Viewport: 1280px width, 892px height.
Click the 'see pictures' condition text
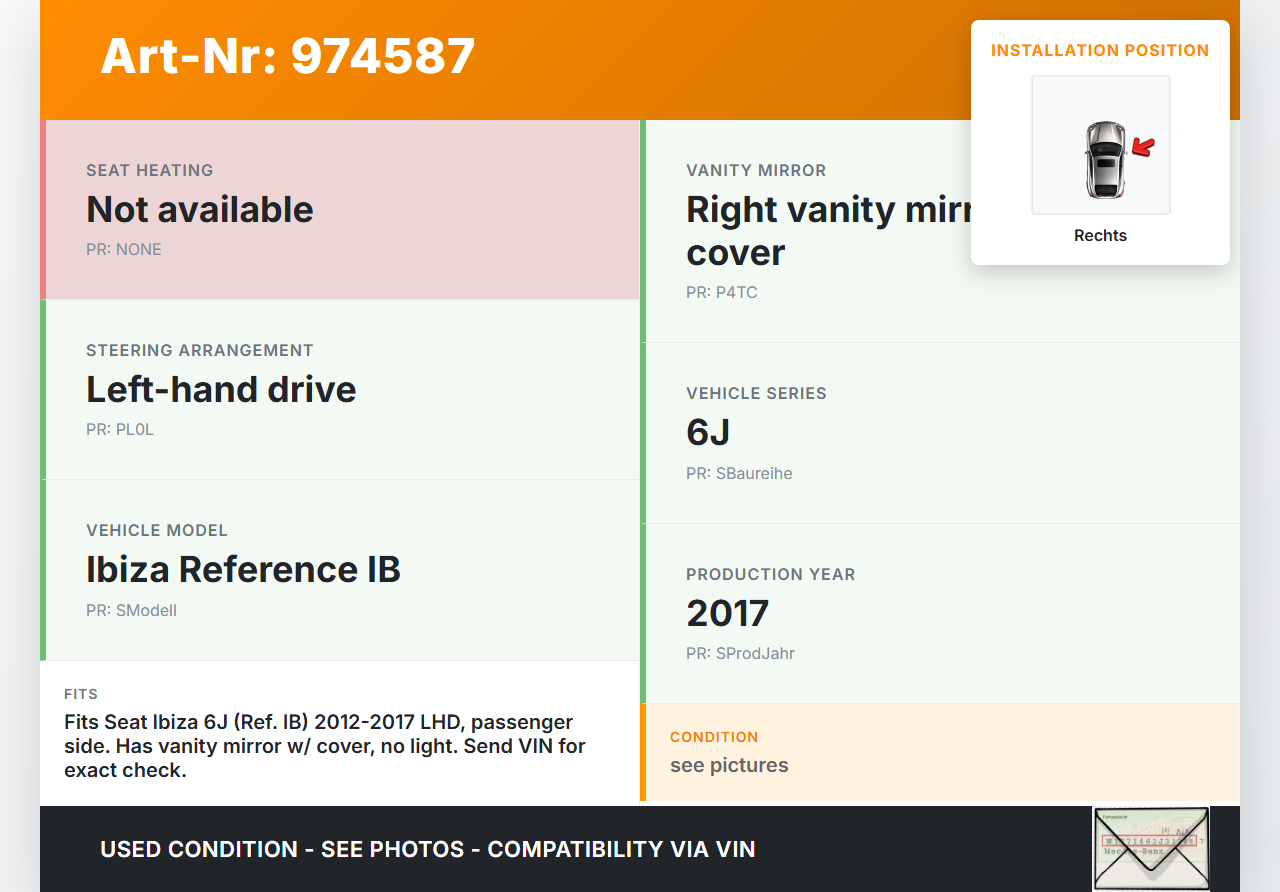729,765
